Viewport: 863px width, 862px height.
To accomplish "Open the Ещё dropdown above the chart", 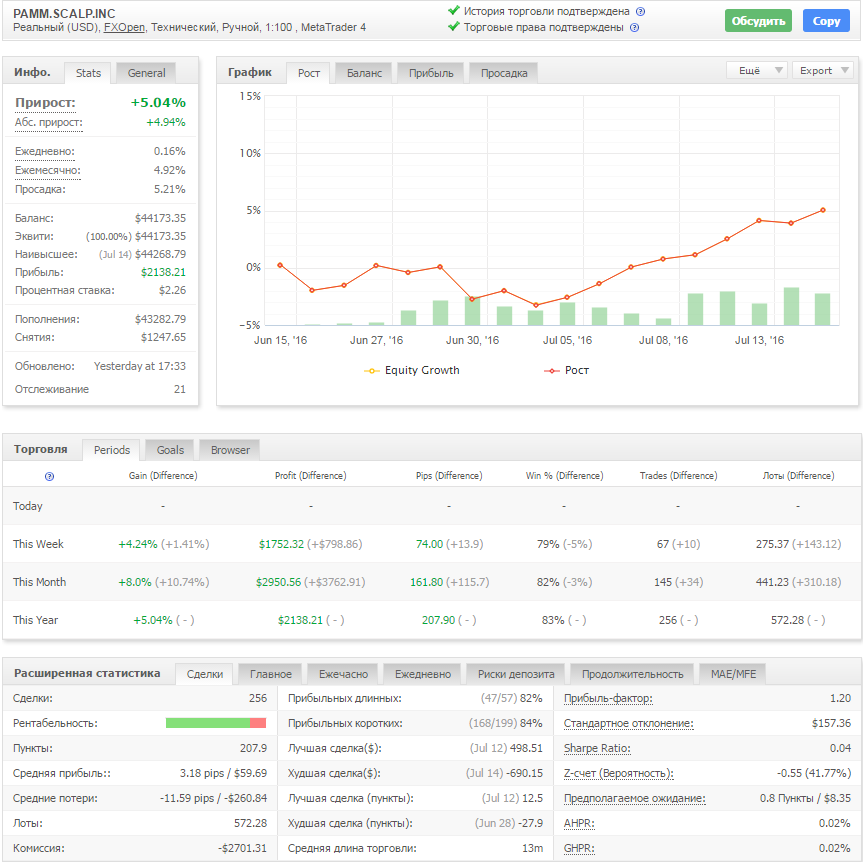I will [757, 70].
